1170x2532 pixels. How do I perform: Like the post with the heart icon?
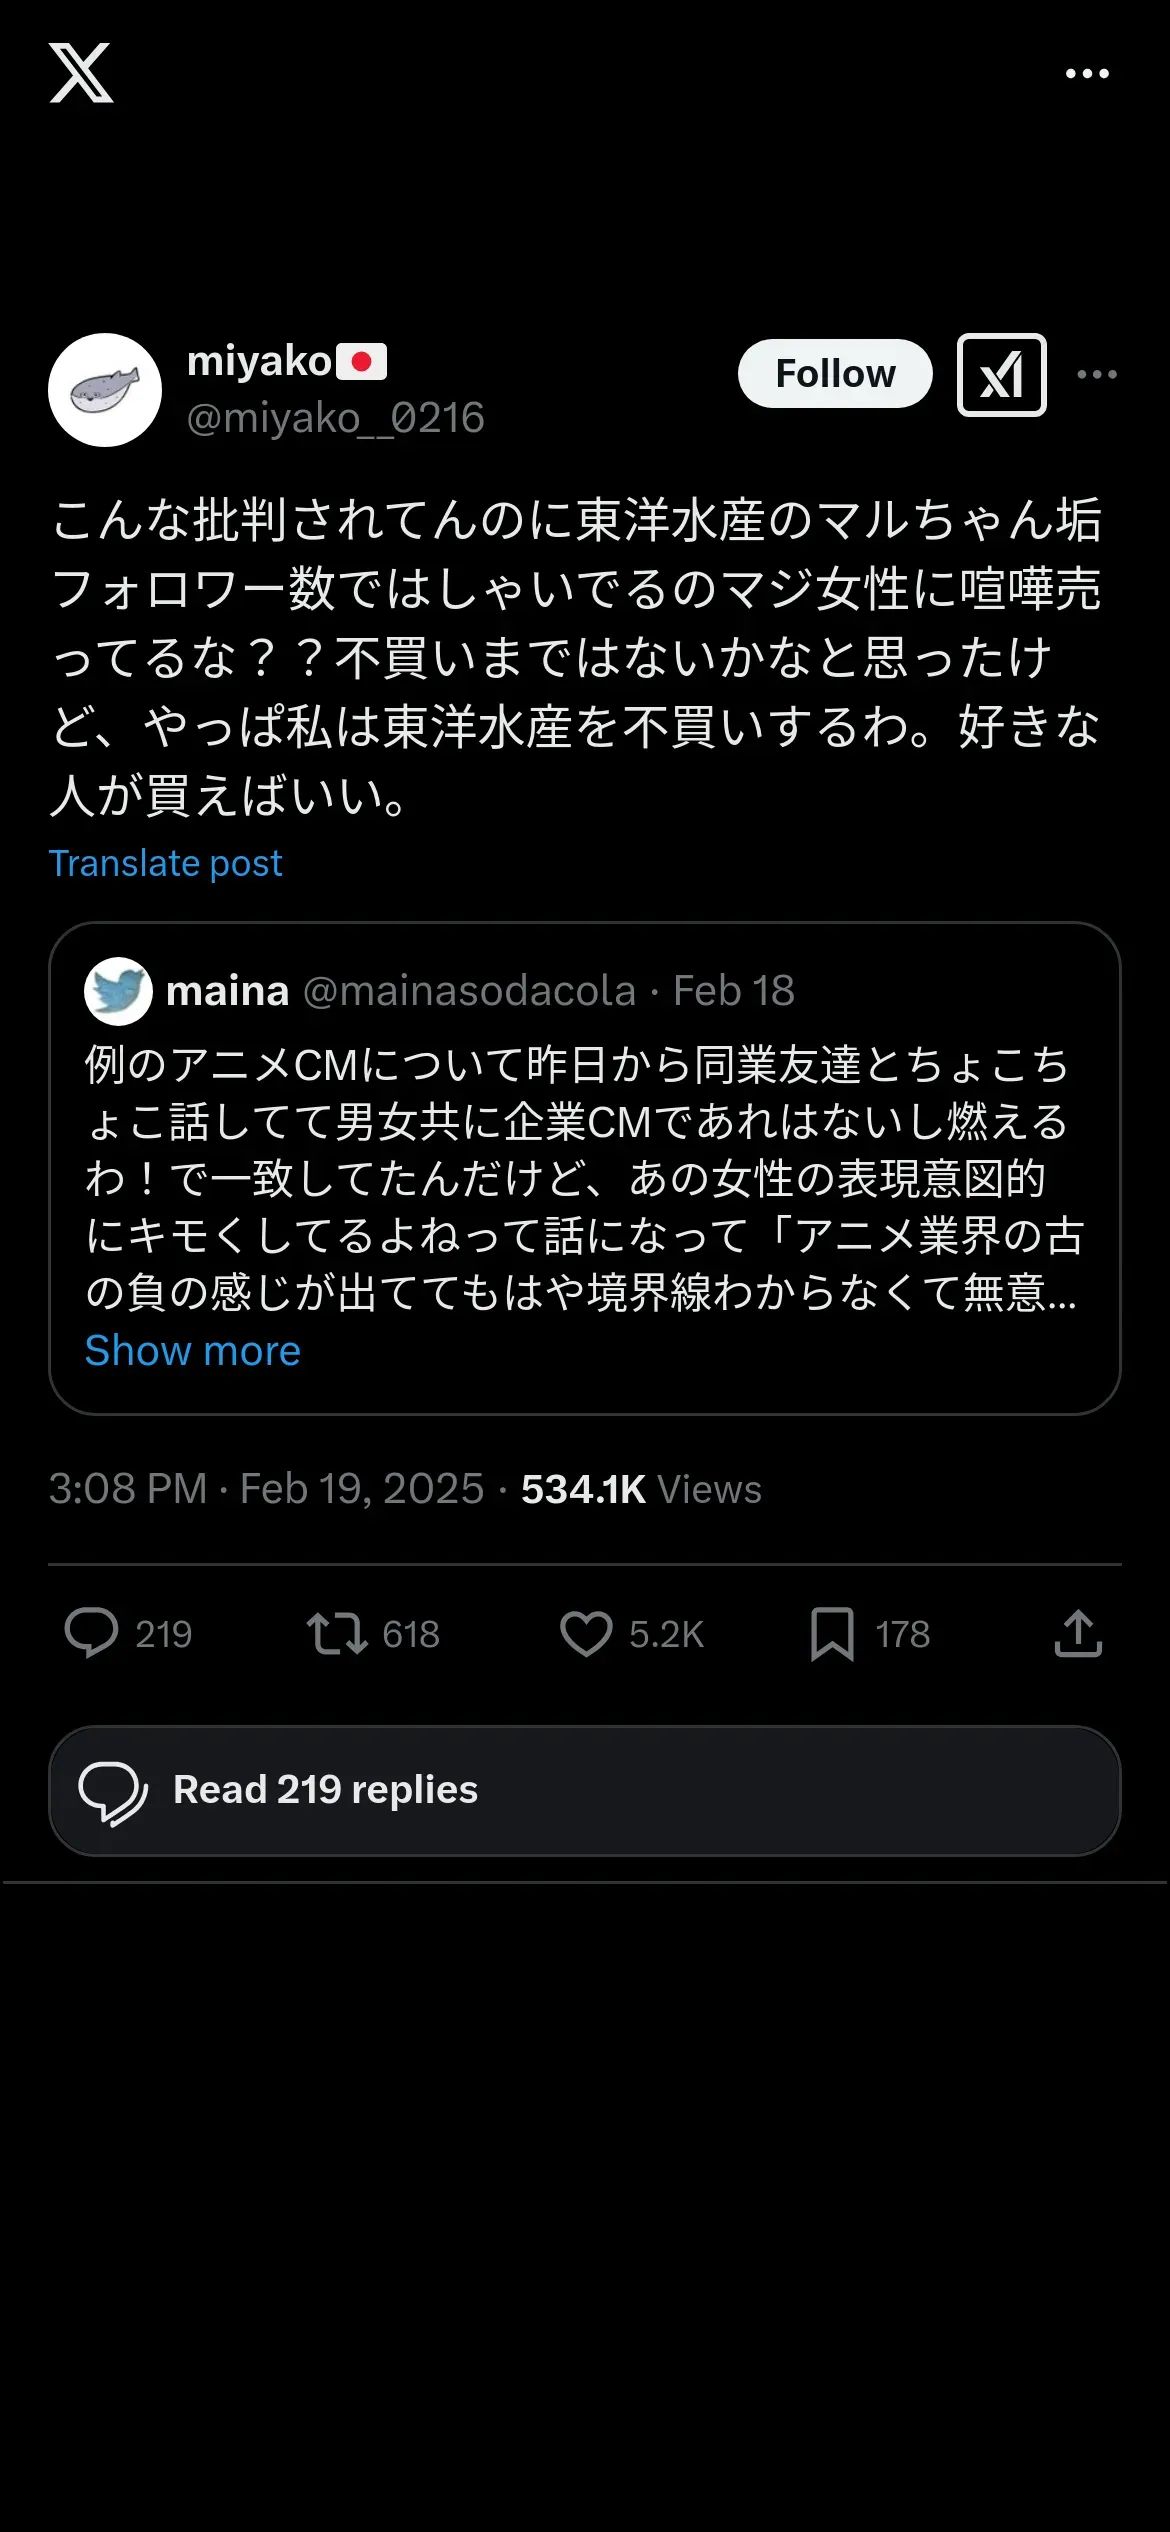[x=586, y=1634]
